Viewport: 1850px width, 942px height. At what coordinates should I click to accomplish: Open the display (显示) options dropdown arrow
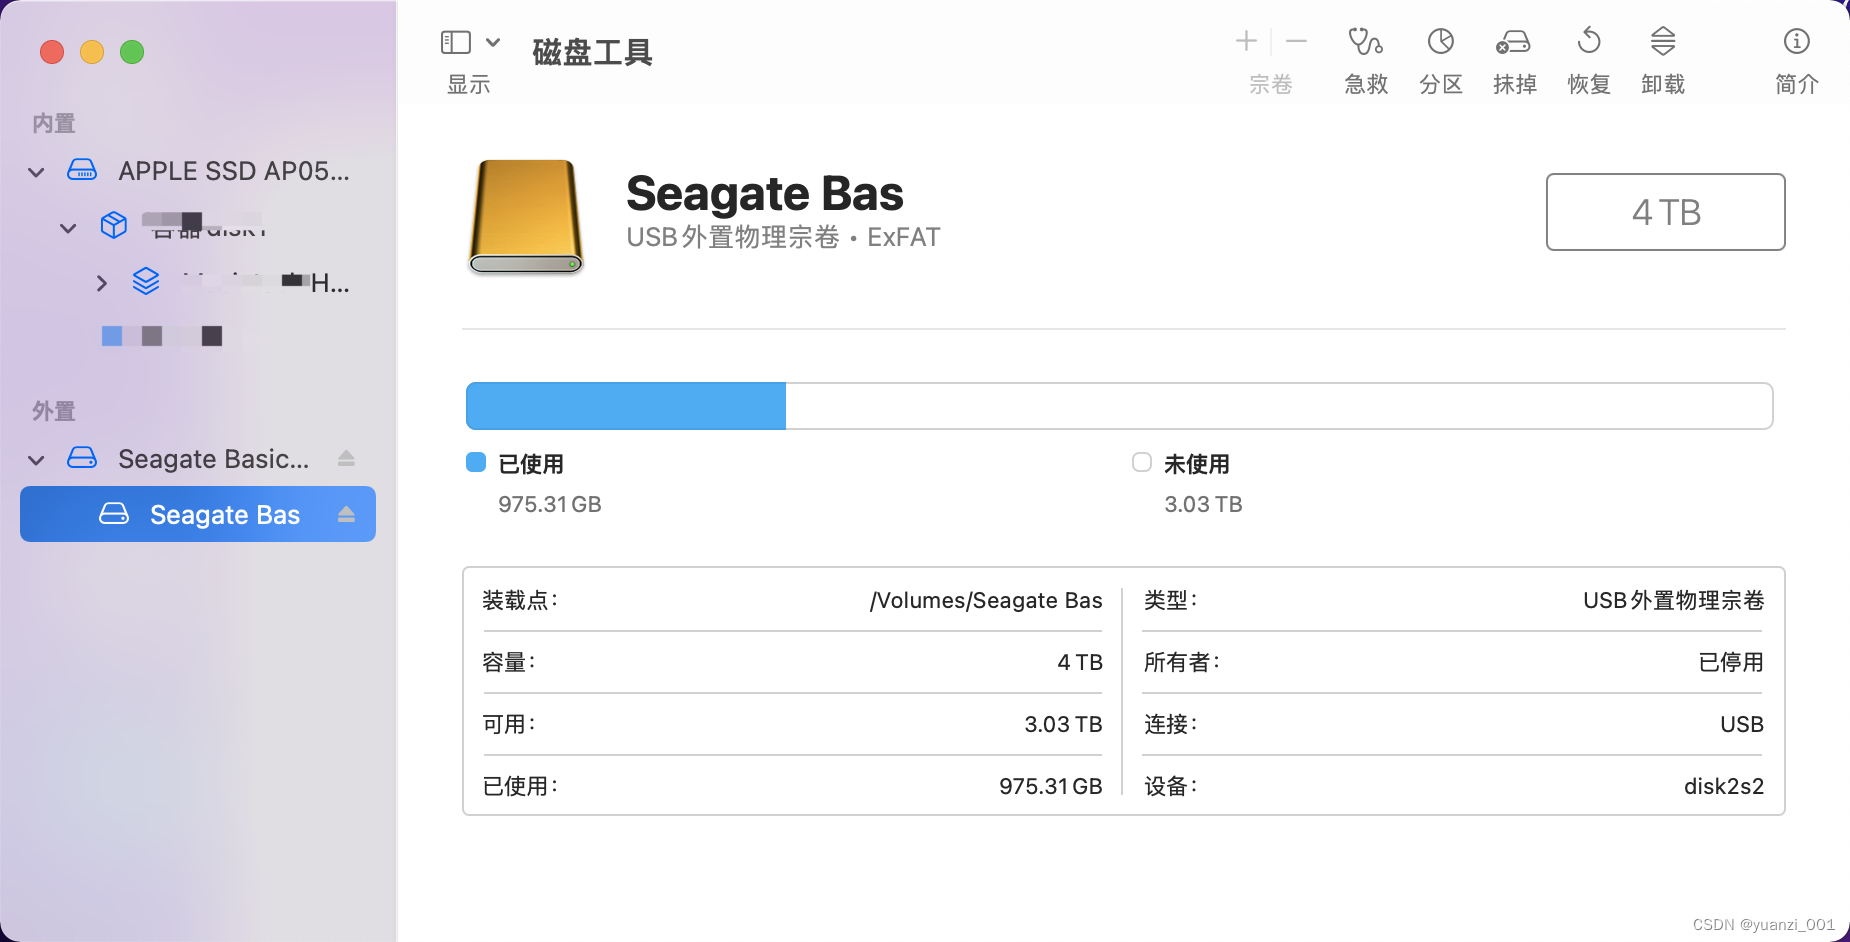point(493,42)
